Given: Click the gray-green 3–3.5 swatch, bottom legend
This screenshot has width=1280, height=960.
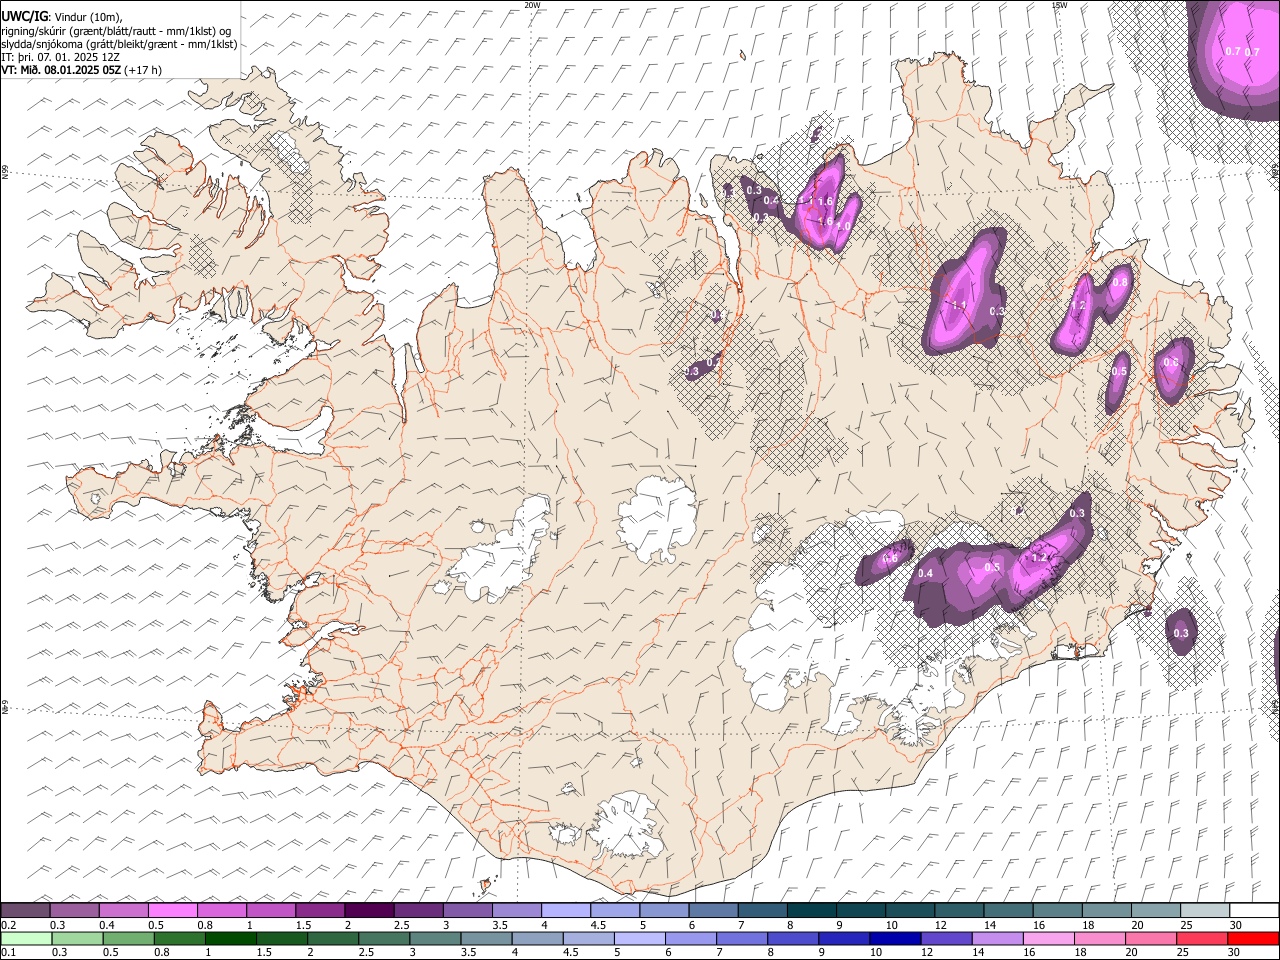Looking at the screenshot, I should tap(434, 938).
